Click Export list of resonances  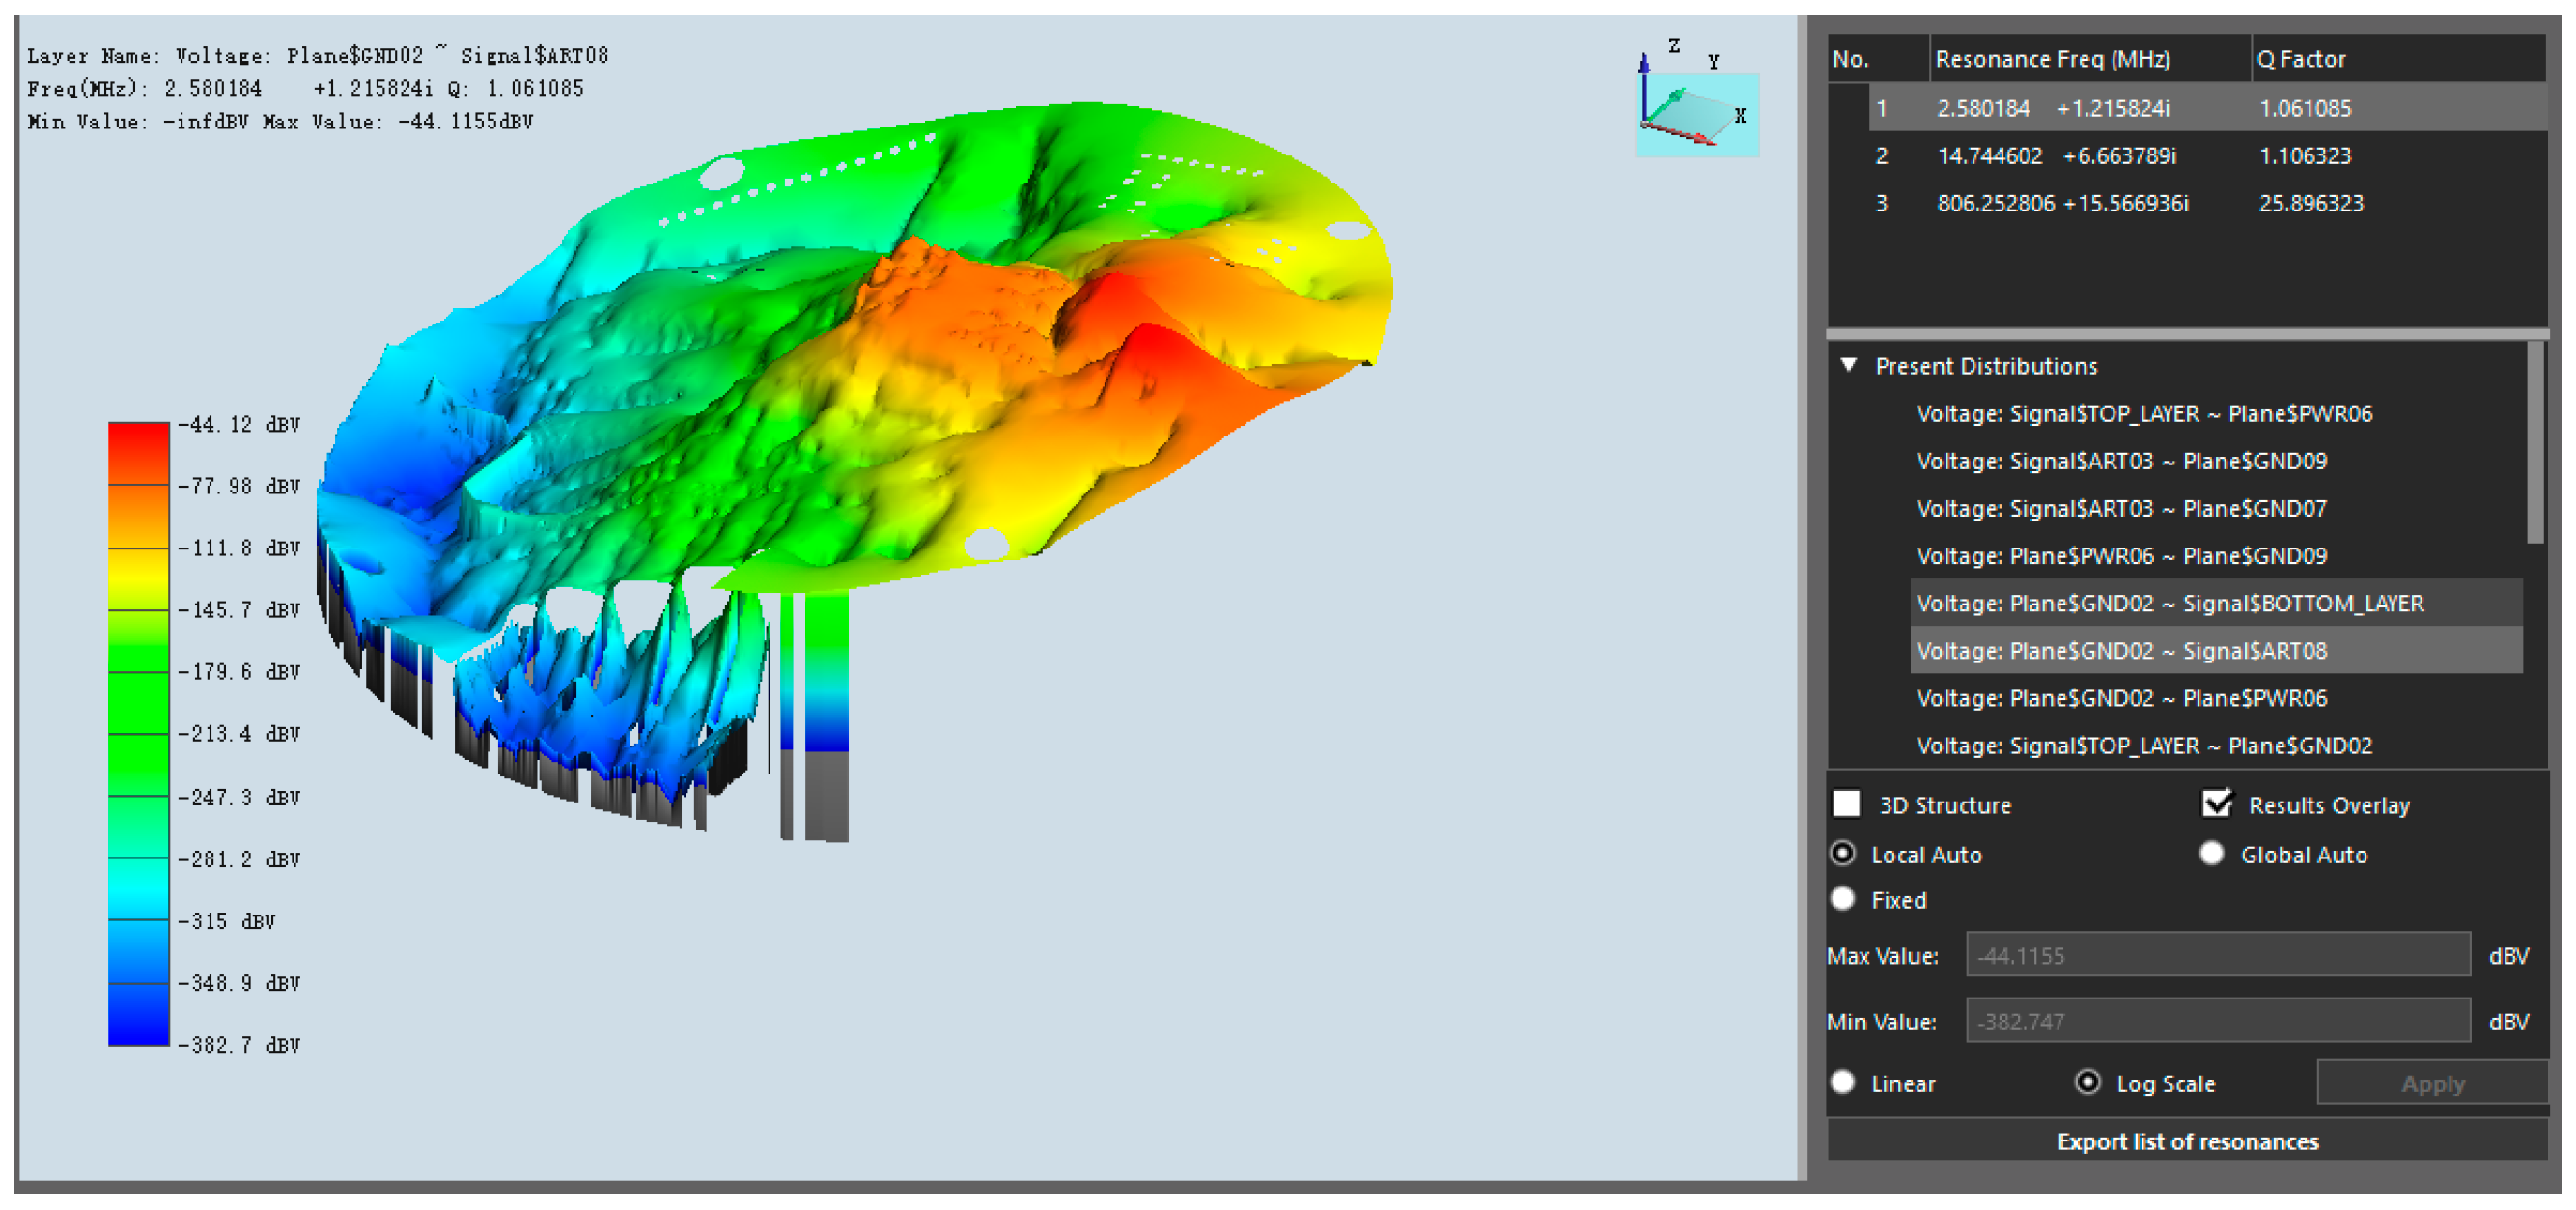tap(2186, 1141)
